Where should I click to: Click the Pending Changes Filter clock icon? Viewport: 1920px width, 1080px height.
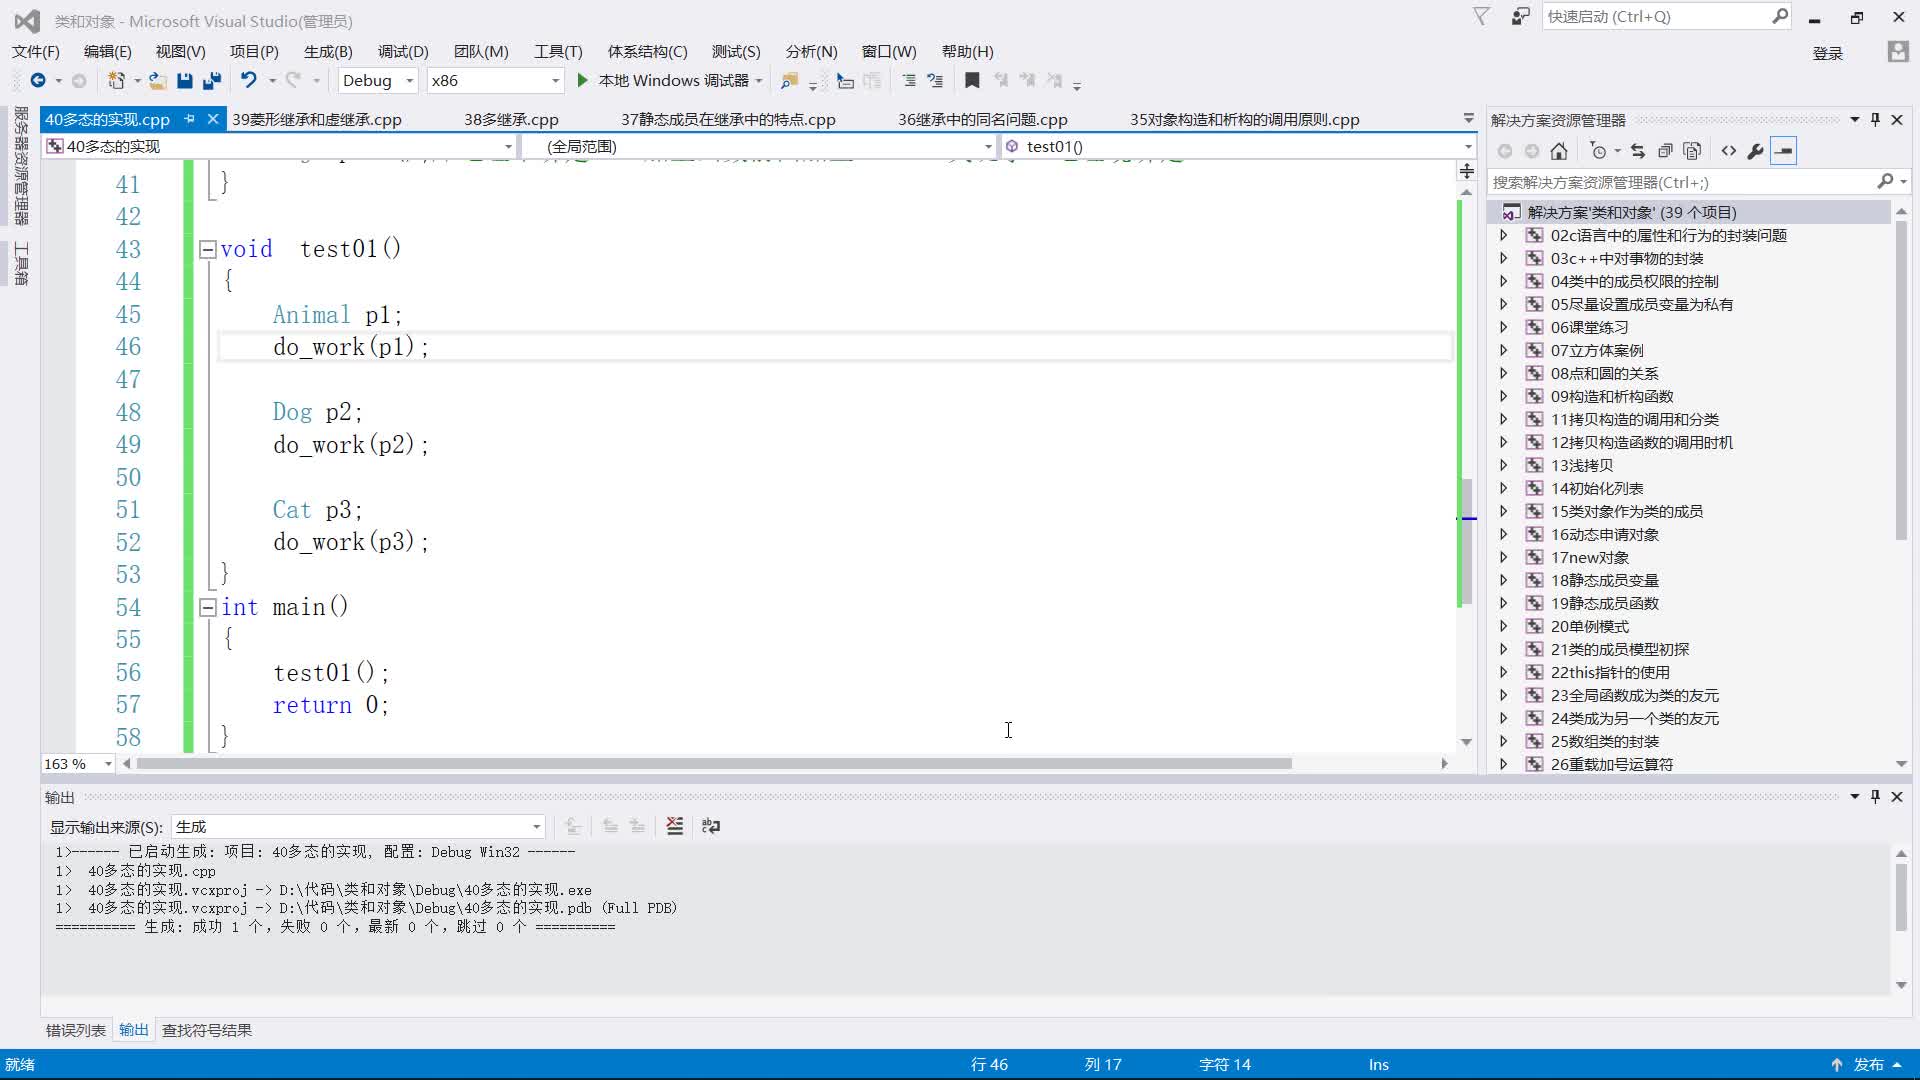coord(1598,151)
